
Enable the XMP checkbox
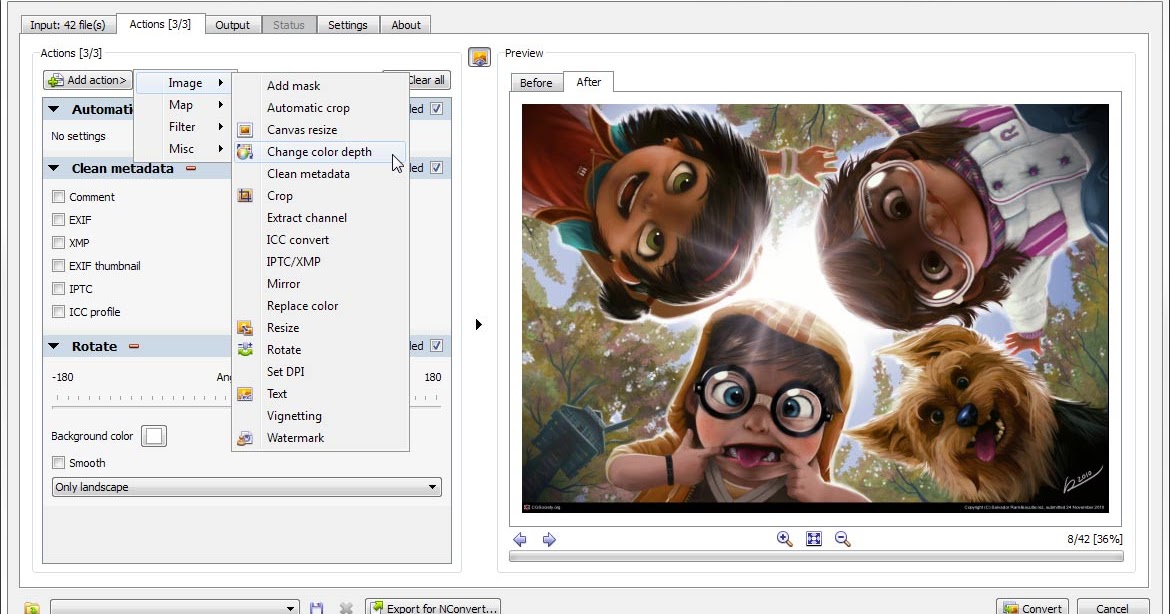pos(58,242)
